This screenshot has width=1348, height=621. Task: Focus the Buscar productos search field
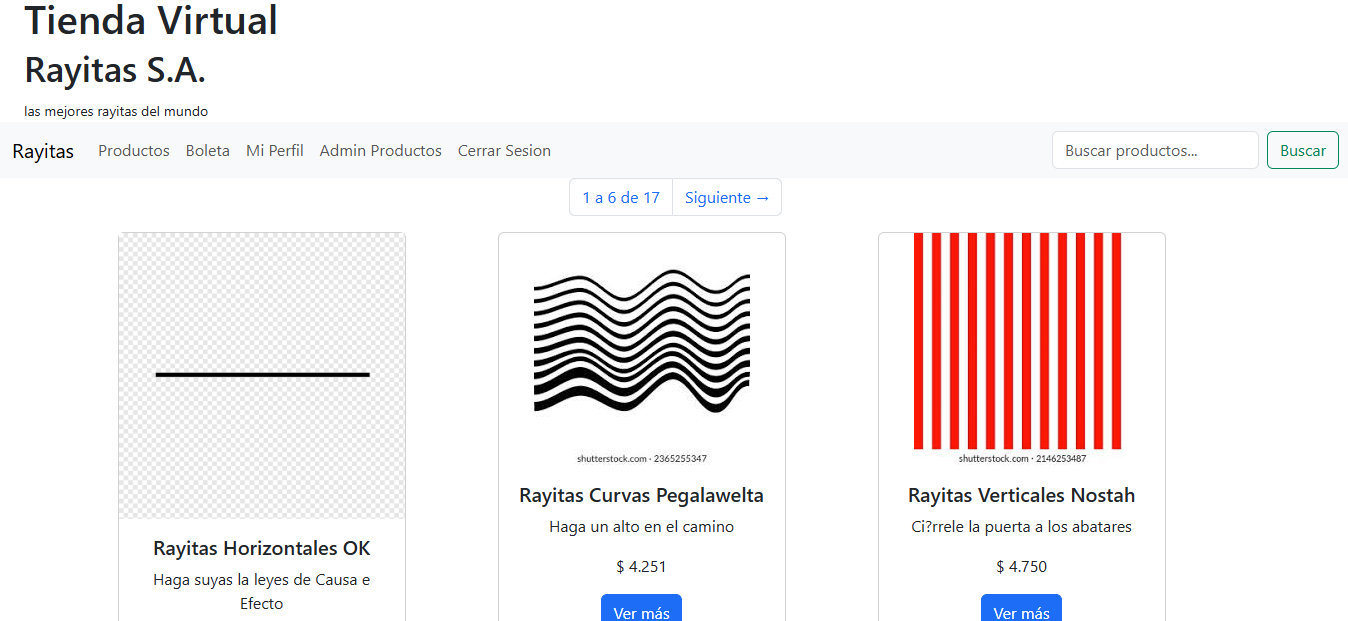pos(1155,150)
